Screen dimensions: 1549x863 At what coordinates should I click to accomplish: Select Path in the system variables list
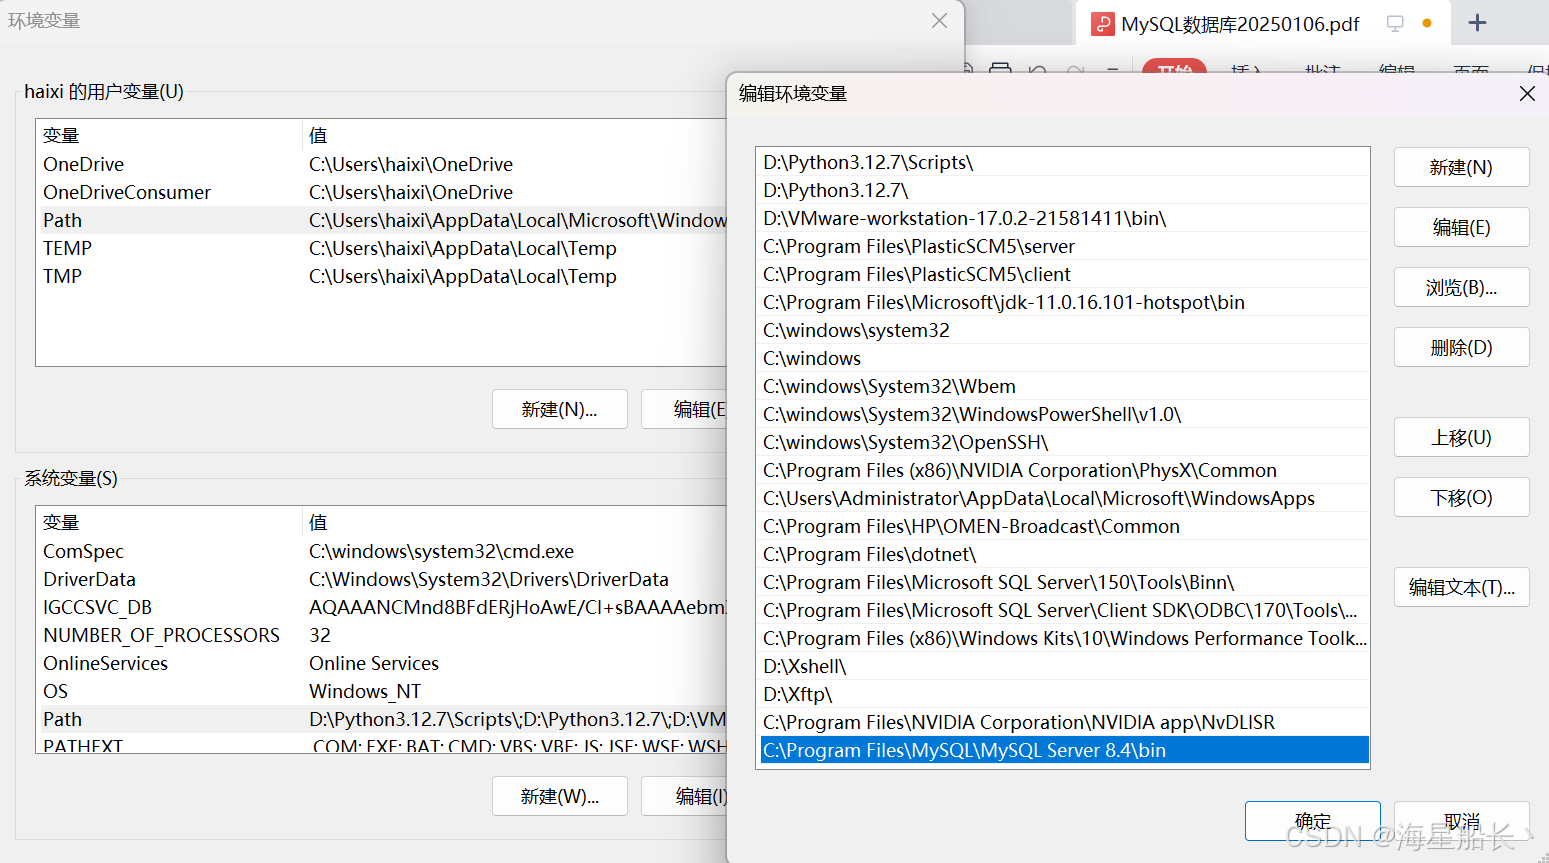382,719
